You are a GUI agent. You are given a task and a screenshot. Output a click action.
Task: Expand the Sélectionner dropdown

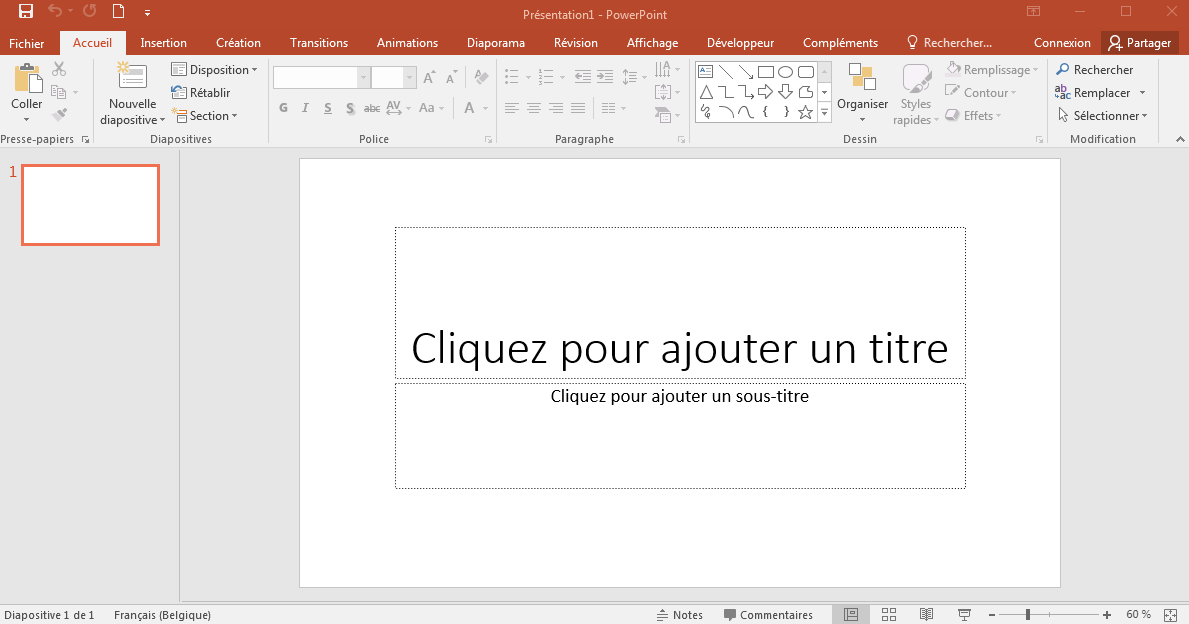tap(1103, 116)
